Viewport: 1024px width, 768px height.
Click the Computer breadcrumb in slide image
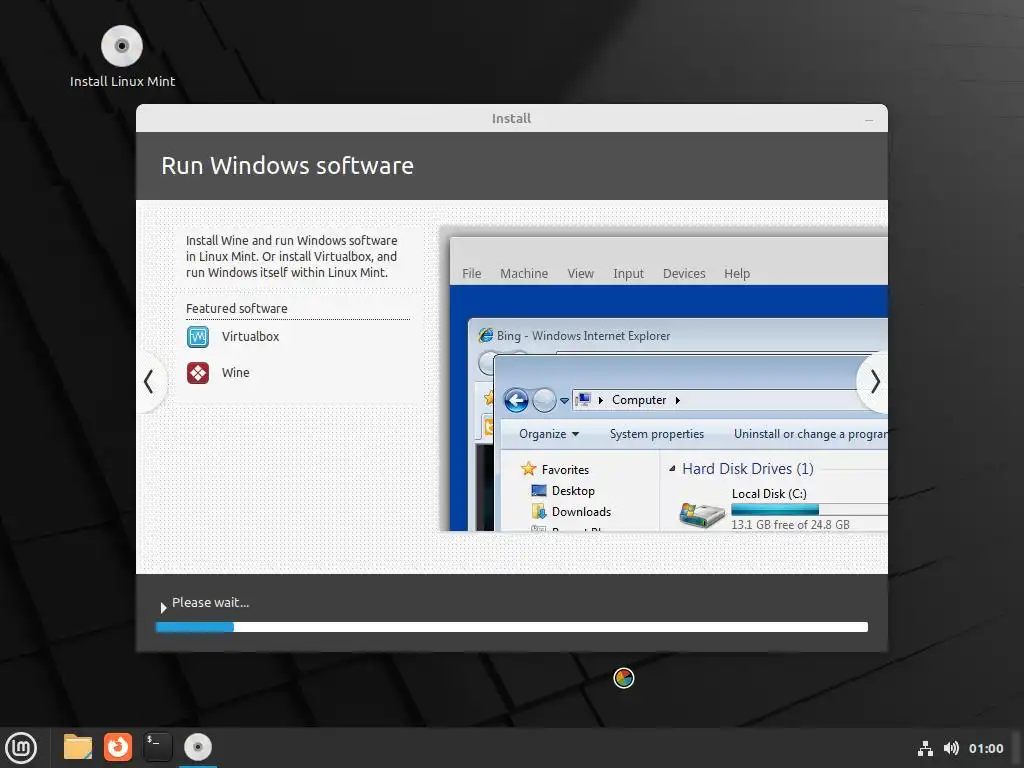coord(639,400)
